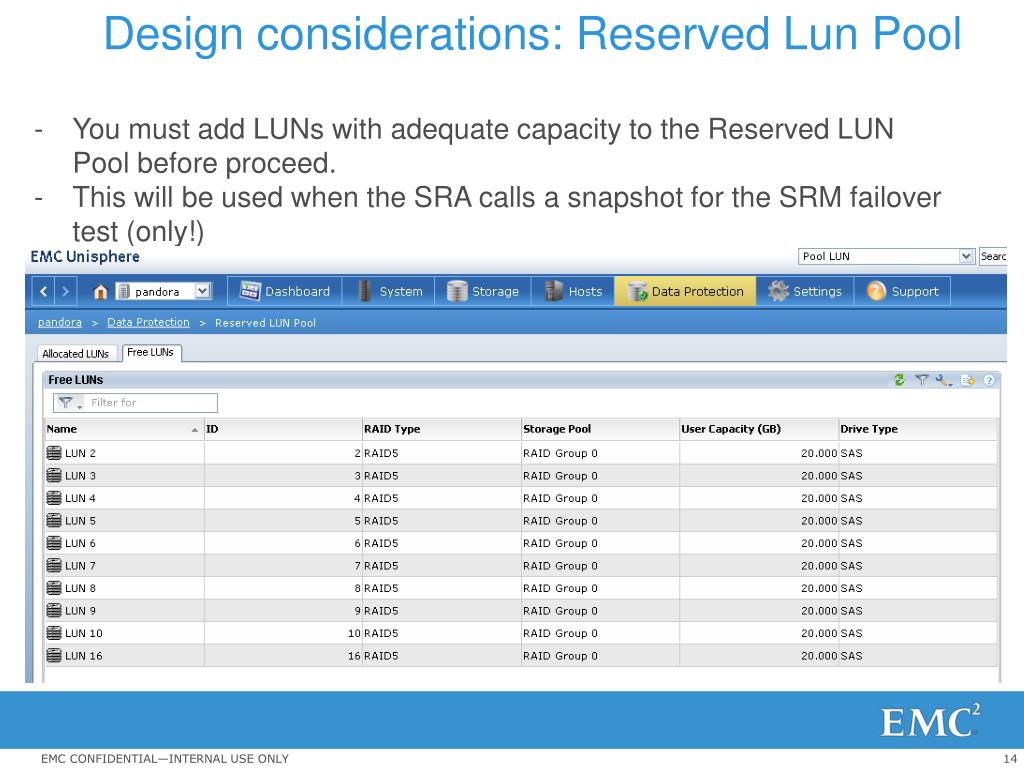Screen dimensions: 1024x768
Task: Click the export list icon
Action: tap(968, 380)
